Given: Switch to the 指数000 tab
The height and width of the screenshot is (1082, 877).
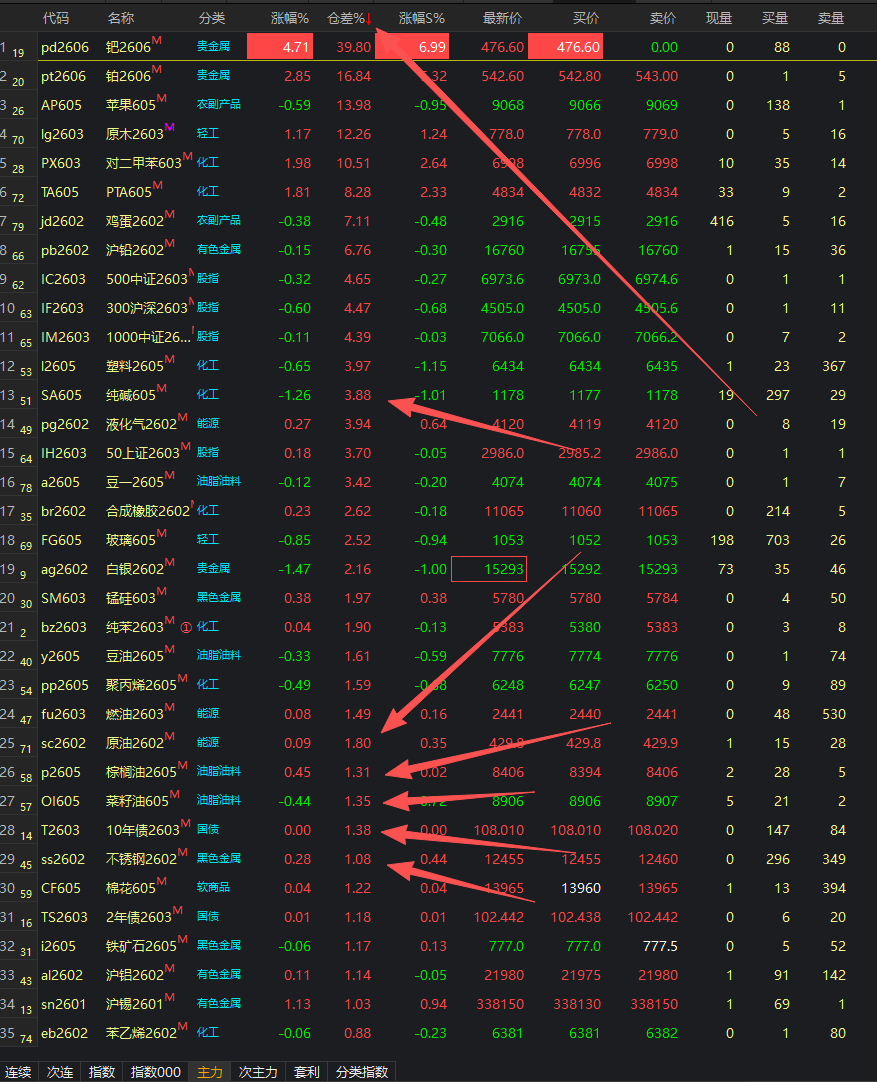Looking at the screenshot, I should [x=155, y=1072].
